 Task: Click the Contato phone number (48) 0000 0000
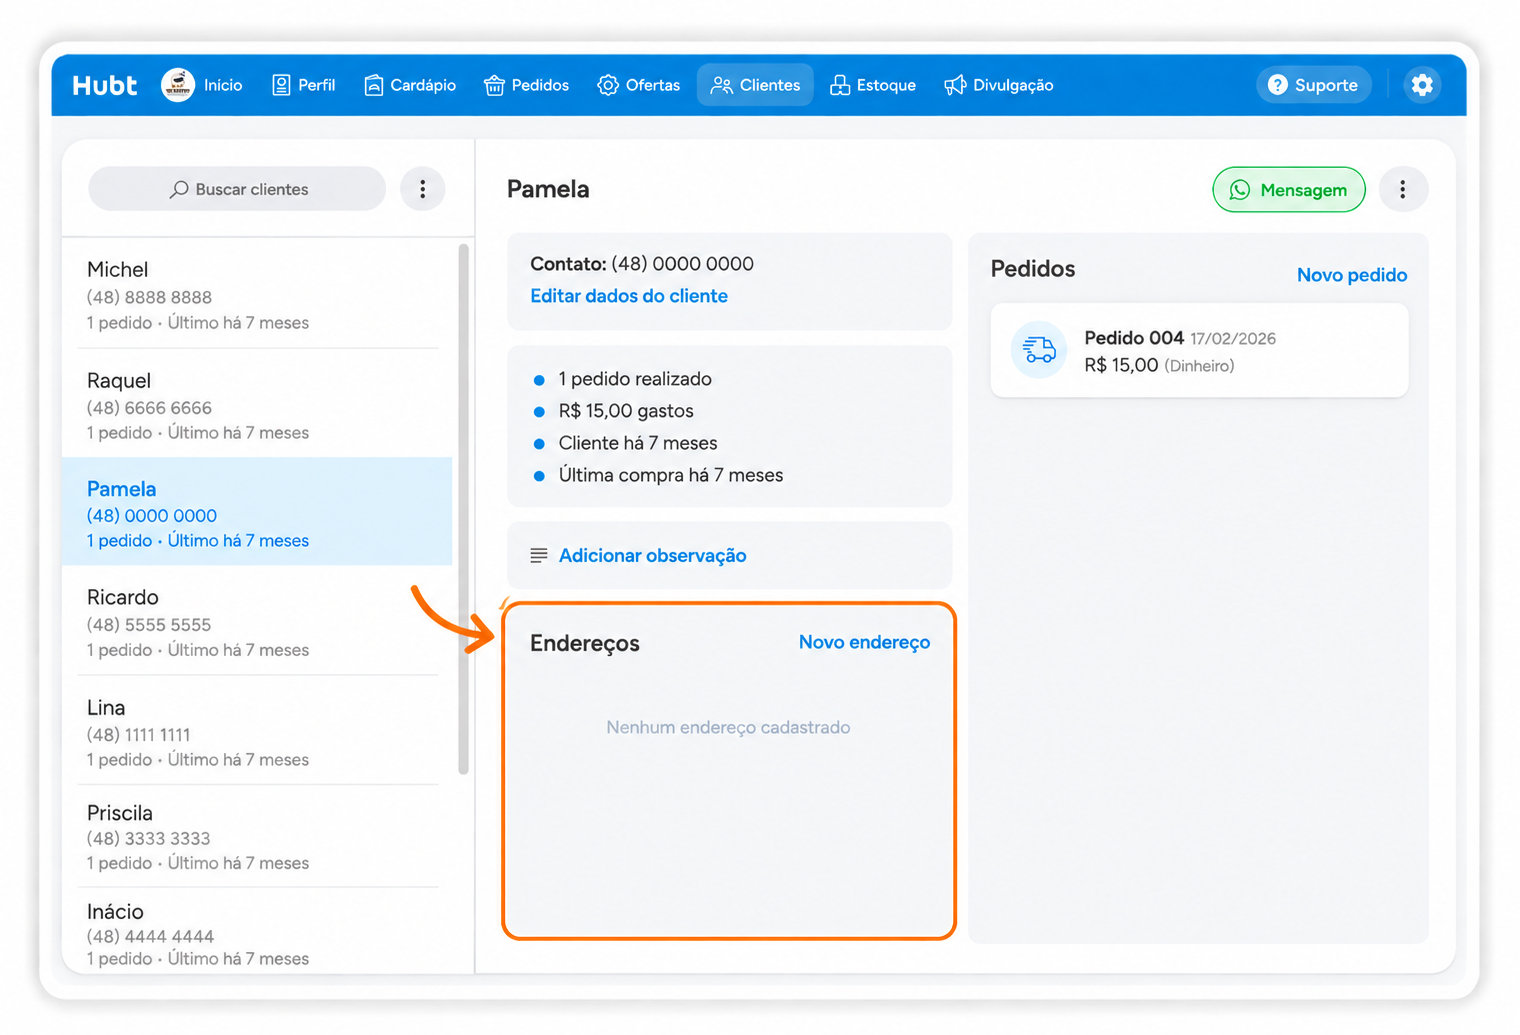pyautogui.click(x=682, y=264)
